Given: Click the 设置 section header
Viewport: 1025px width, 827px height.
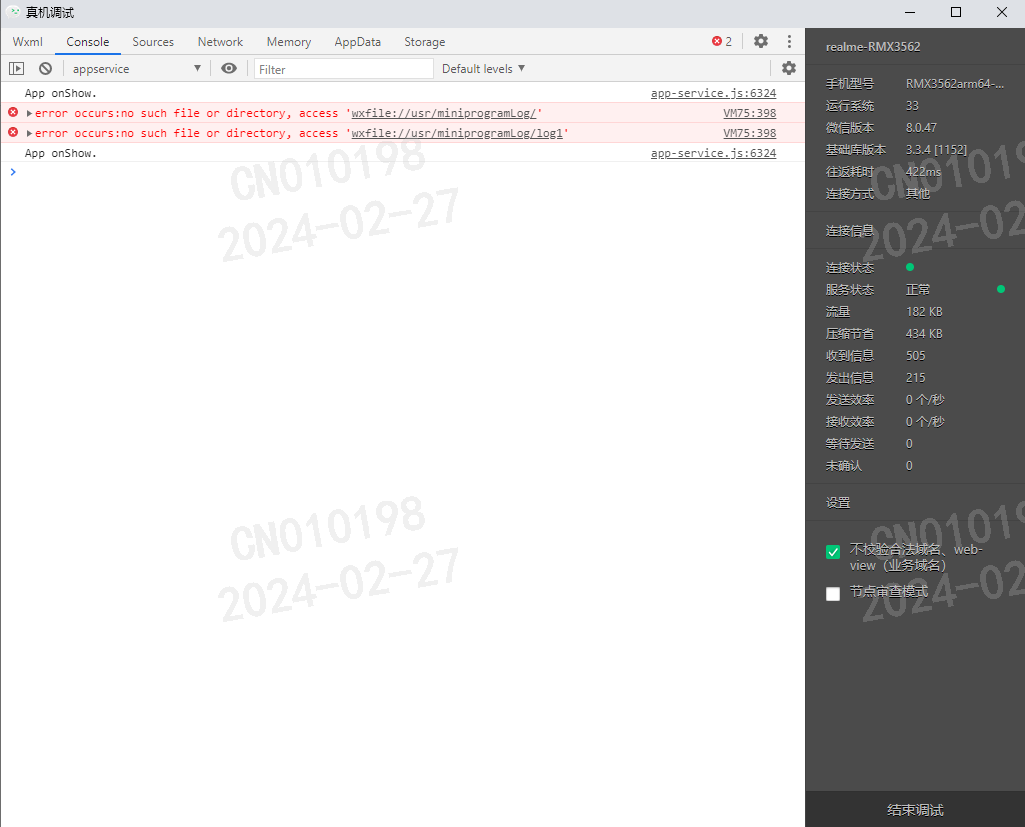Looking at the screenshot, I should point(837,503).
